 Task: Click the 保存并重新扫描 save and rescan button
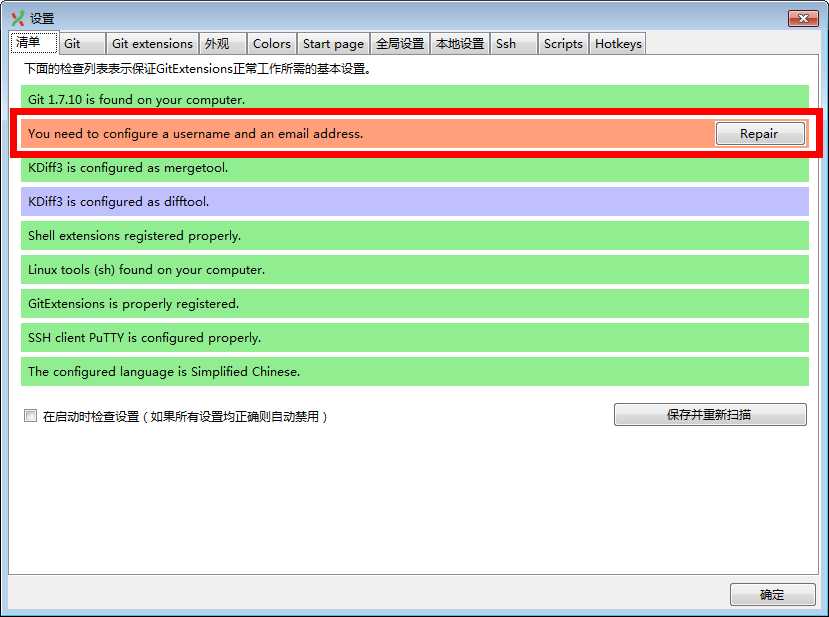coord(710,415)
